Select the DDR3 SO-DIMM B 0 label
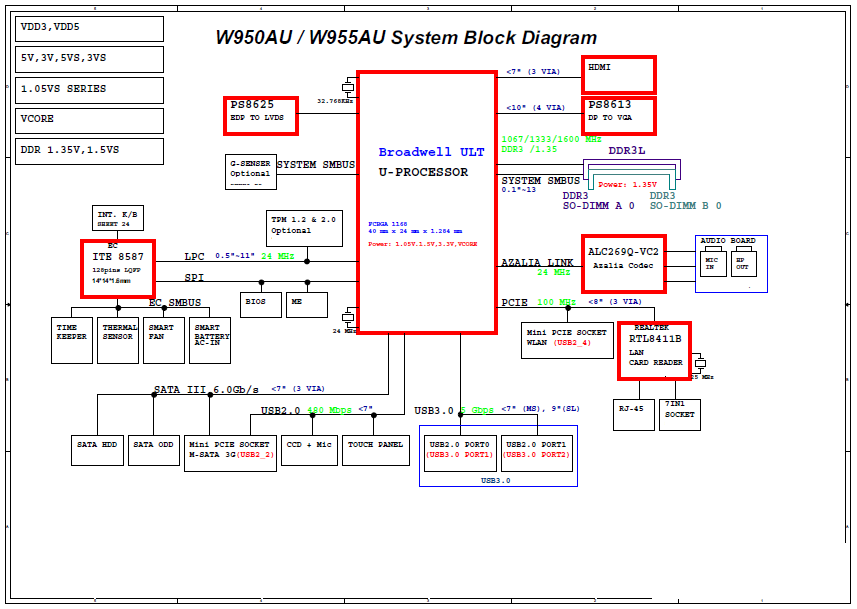 tap(685, 201)
